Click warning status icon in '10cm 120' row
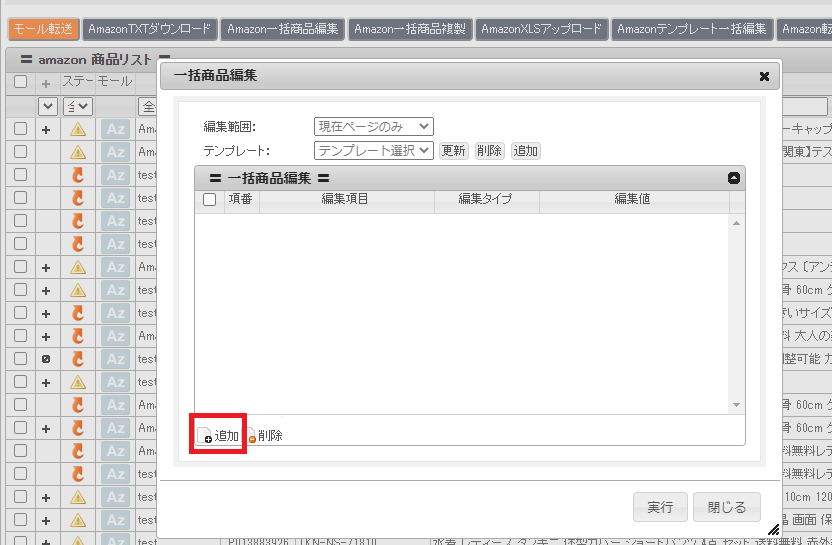The height and width of the screenshot is (545, 832). click(78, 497)
